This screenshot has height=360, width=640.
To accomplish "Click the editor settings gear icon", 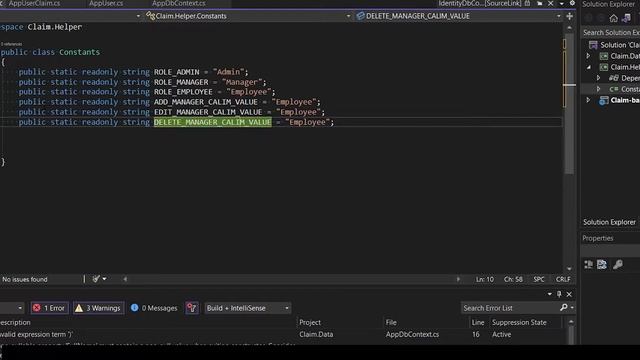I will point(572,3).
